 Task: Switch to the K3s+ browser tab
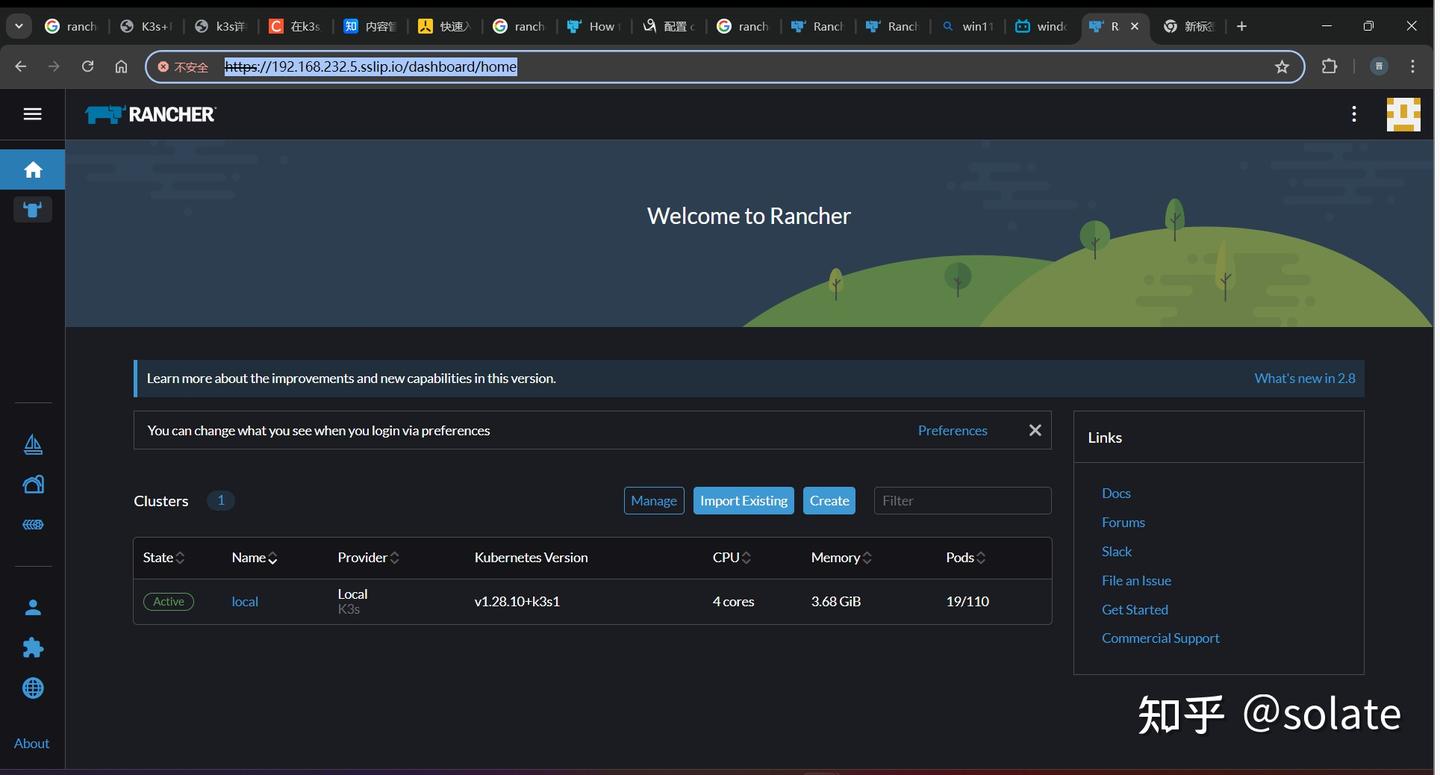coord(147,26)
